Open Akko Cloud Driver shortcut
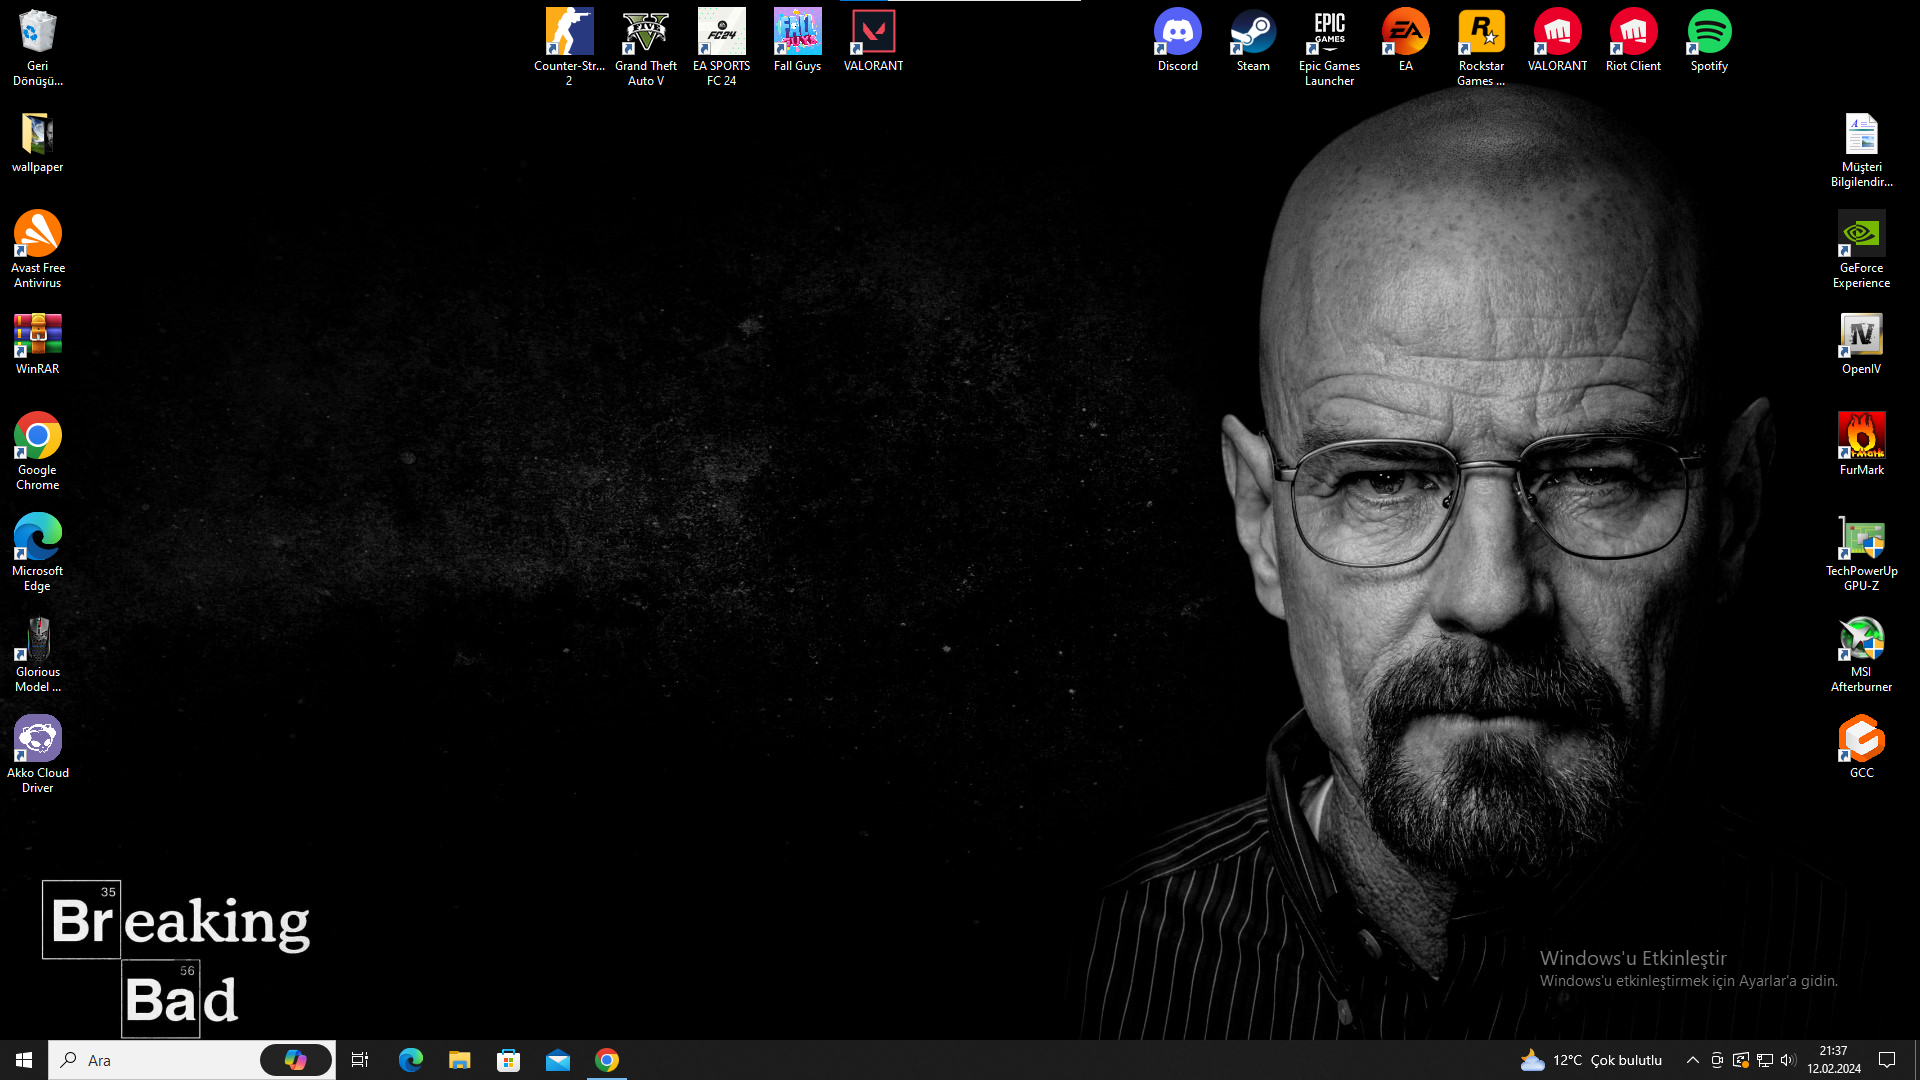This screenshot has width=1920, height=1080. pos(37,754)
